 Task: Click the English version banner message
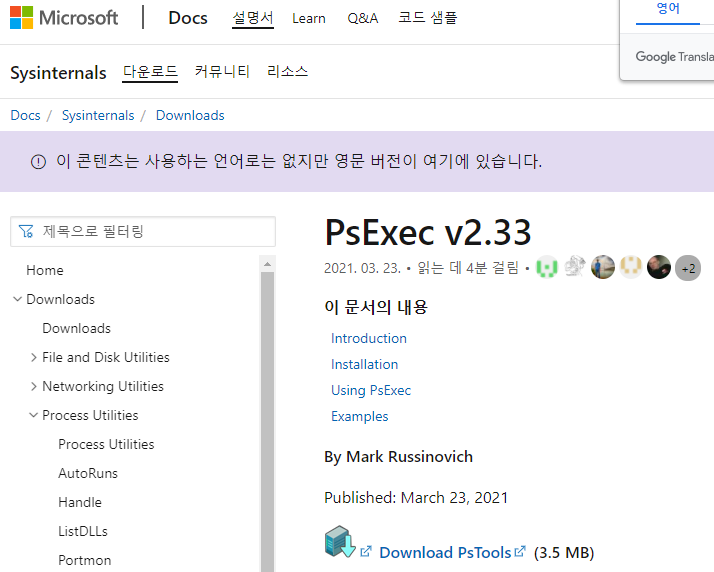299,161
